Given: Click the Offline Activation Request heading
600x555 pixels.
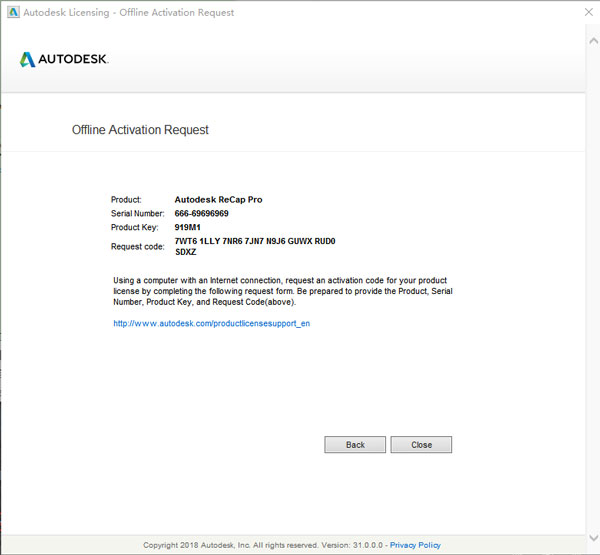Looking at the screenshot, I should pos(140,130).
